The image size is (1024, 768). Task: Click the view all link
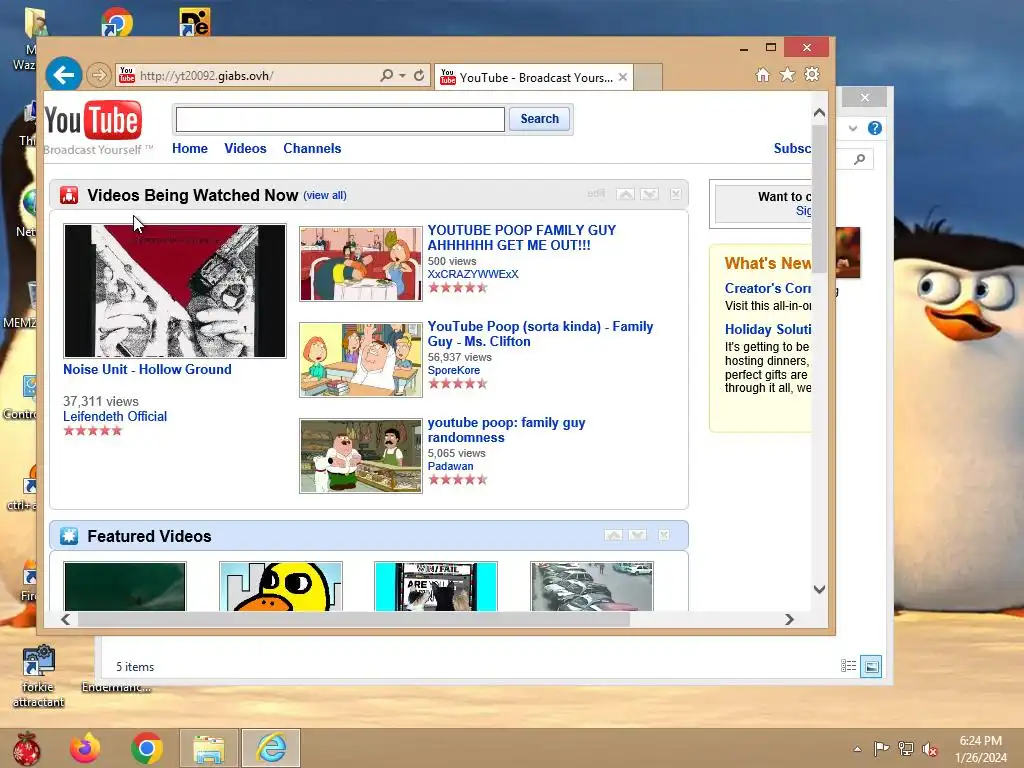point(325,195)
